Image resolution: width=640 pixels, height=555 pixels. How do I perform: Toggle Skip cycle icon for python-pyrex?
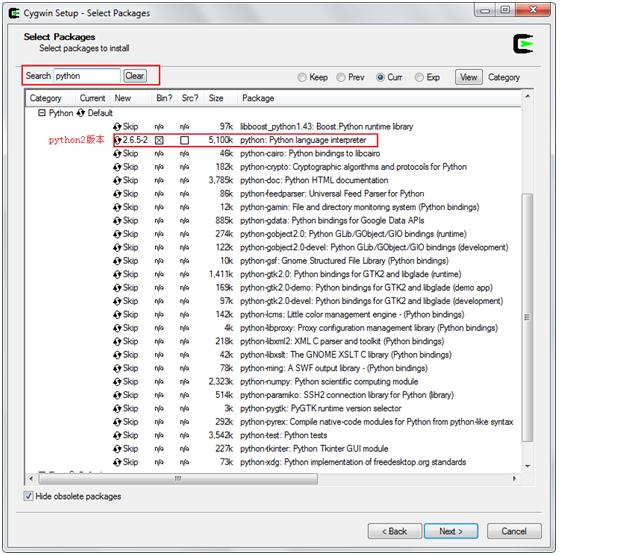point(118,422)
